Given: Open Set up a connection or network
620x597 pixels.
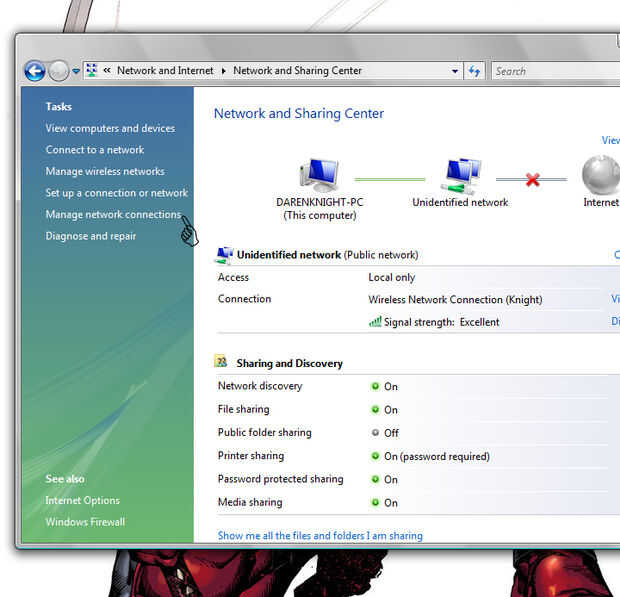Looking at the screenshot, I should click(x=117, y=193).
